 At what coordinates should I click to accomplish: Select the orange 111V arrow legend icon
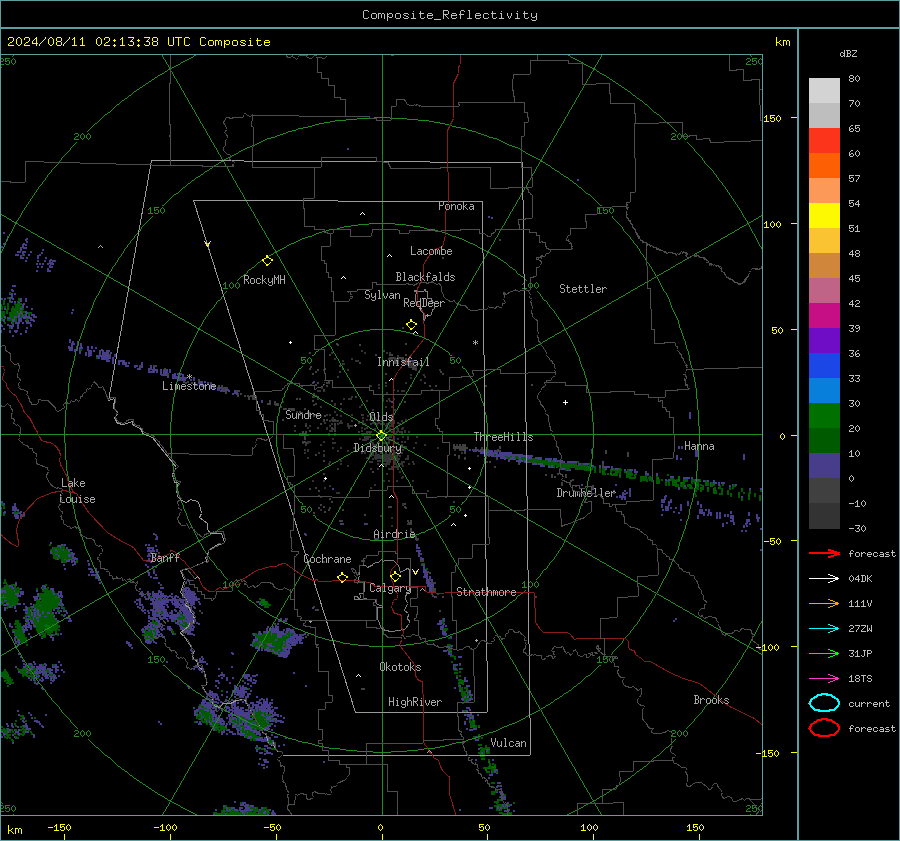[824, 603]
